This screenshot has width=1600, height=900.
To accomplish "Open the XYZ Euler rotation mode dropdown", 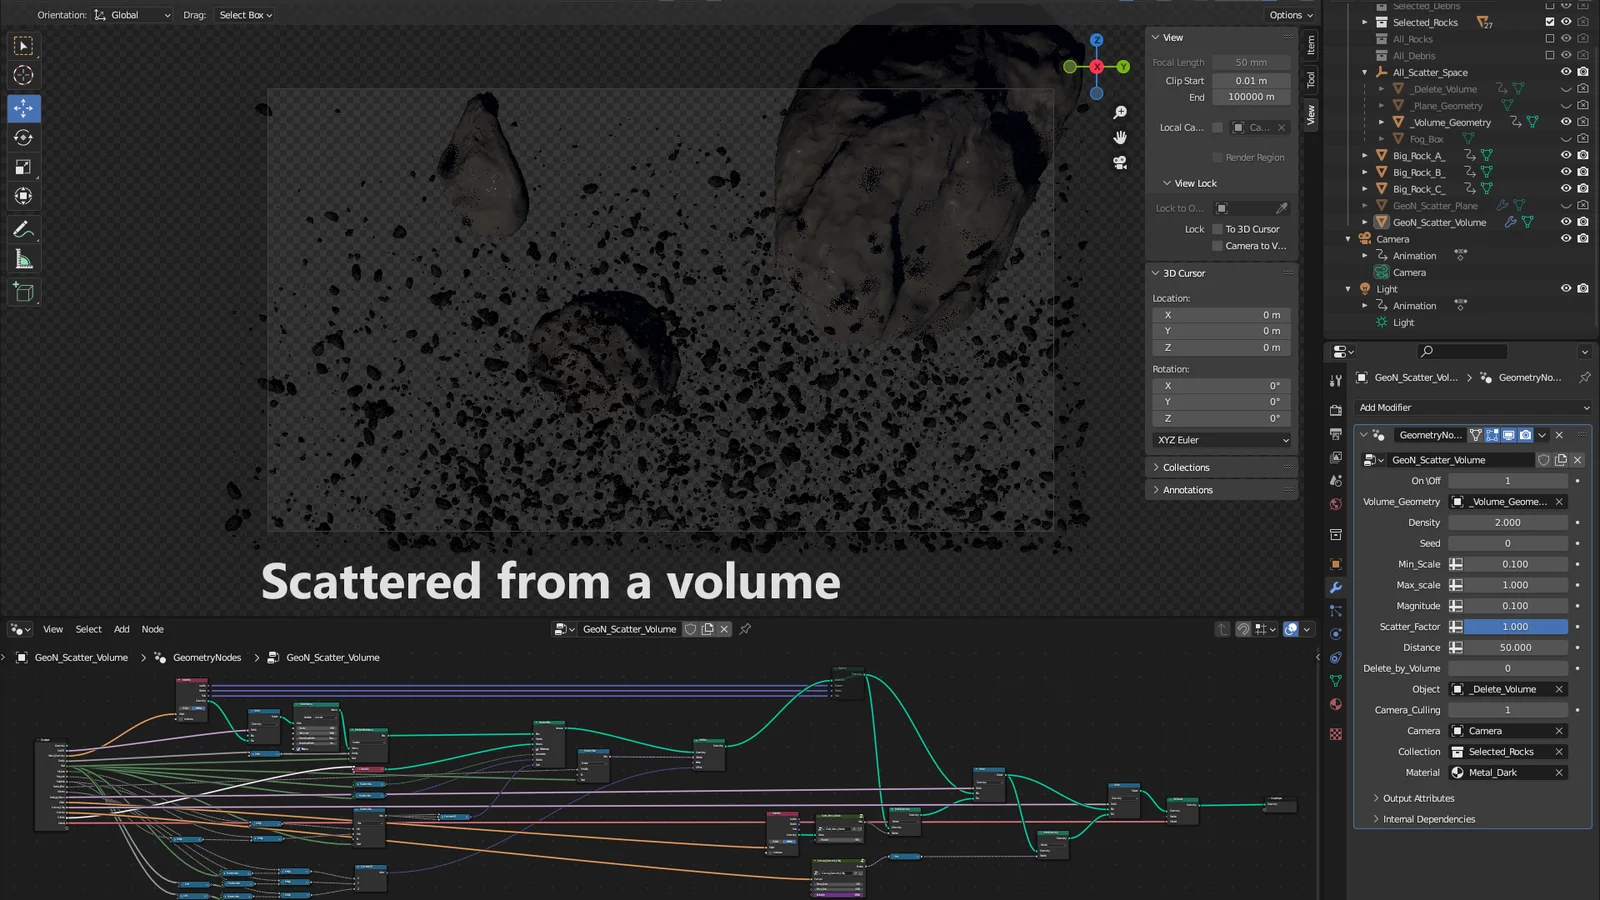I will tap(1220, 440).
